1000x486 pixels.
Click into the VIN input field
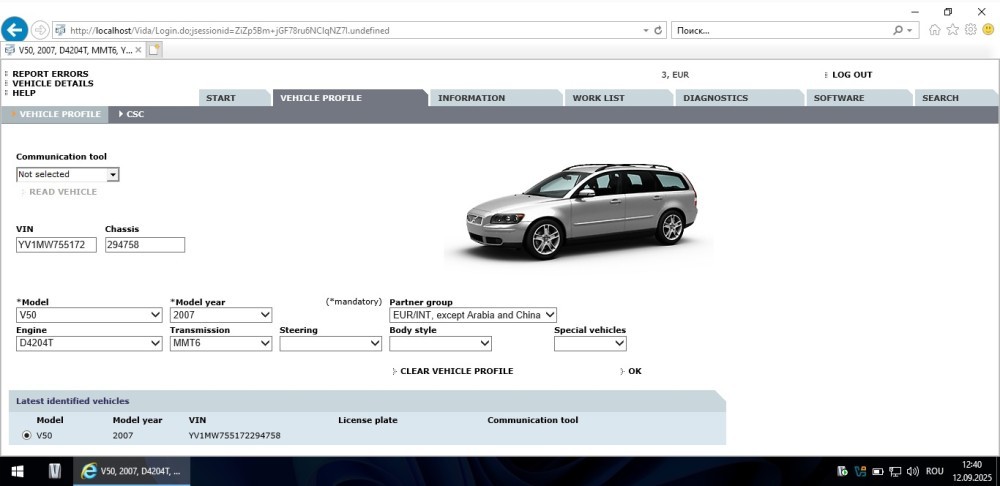coord(56,245)
